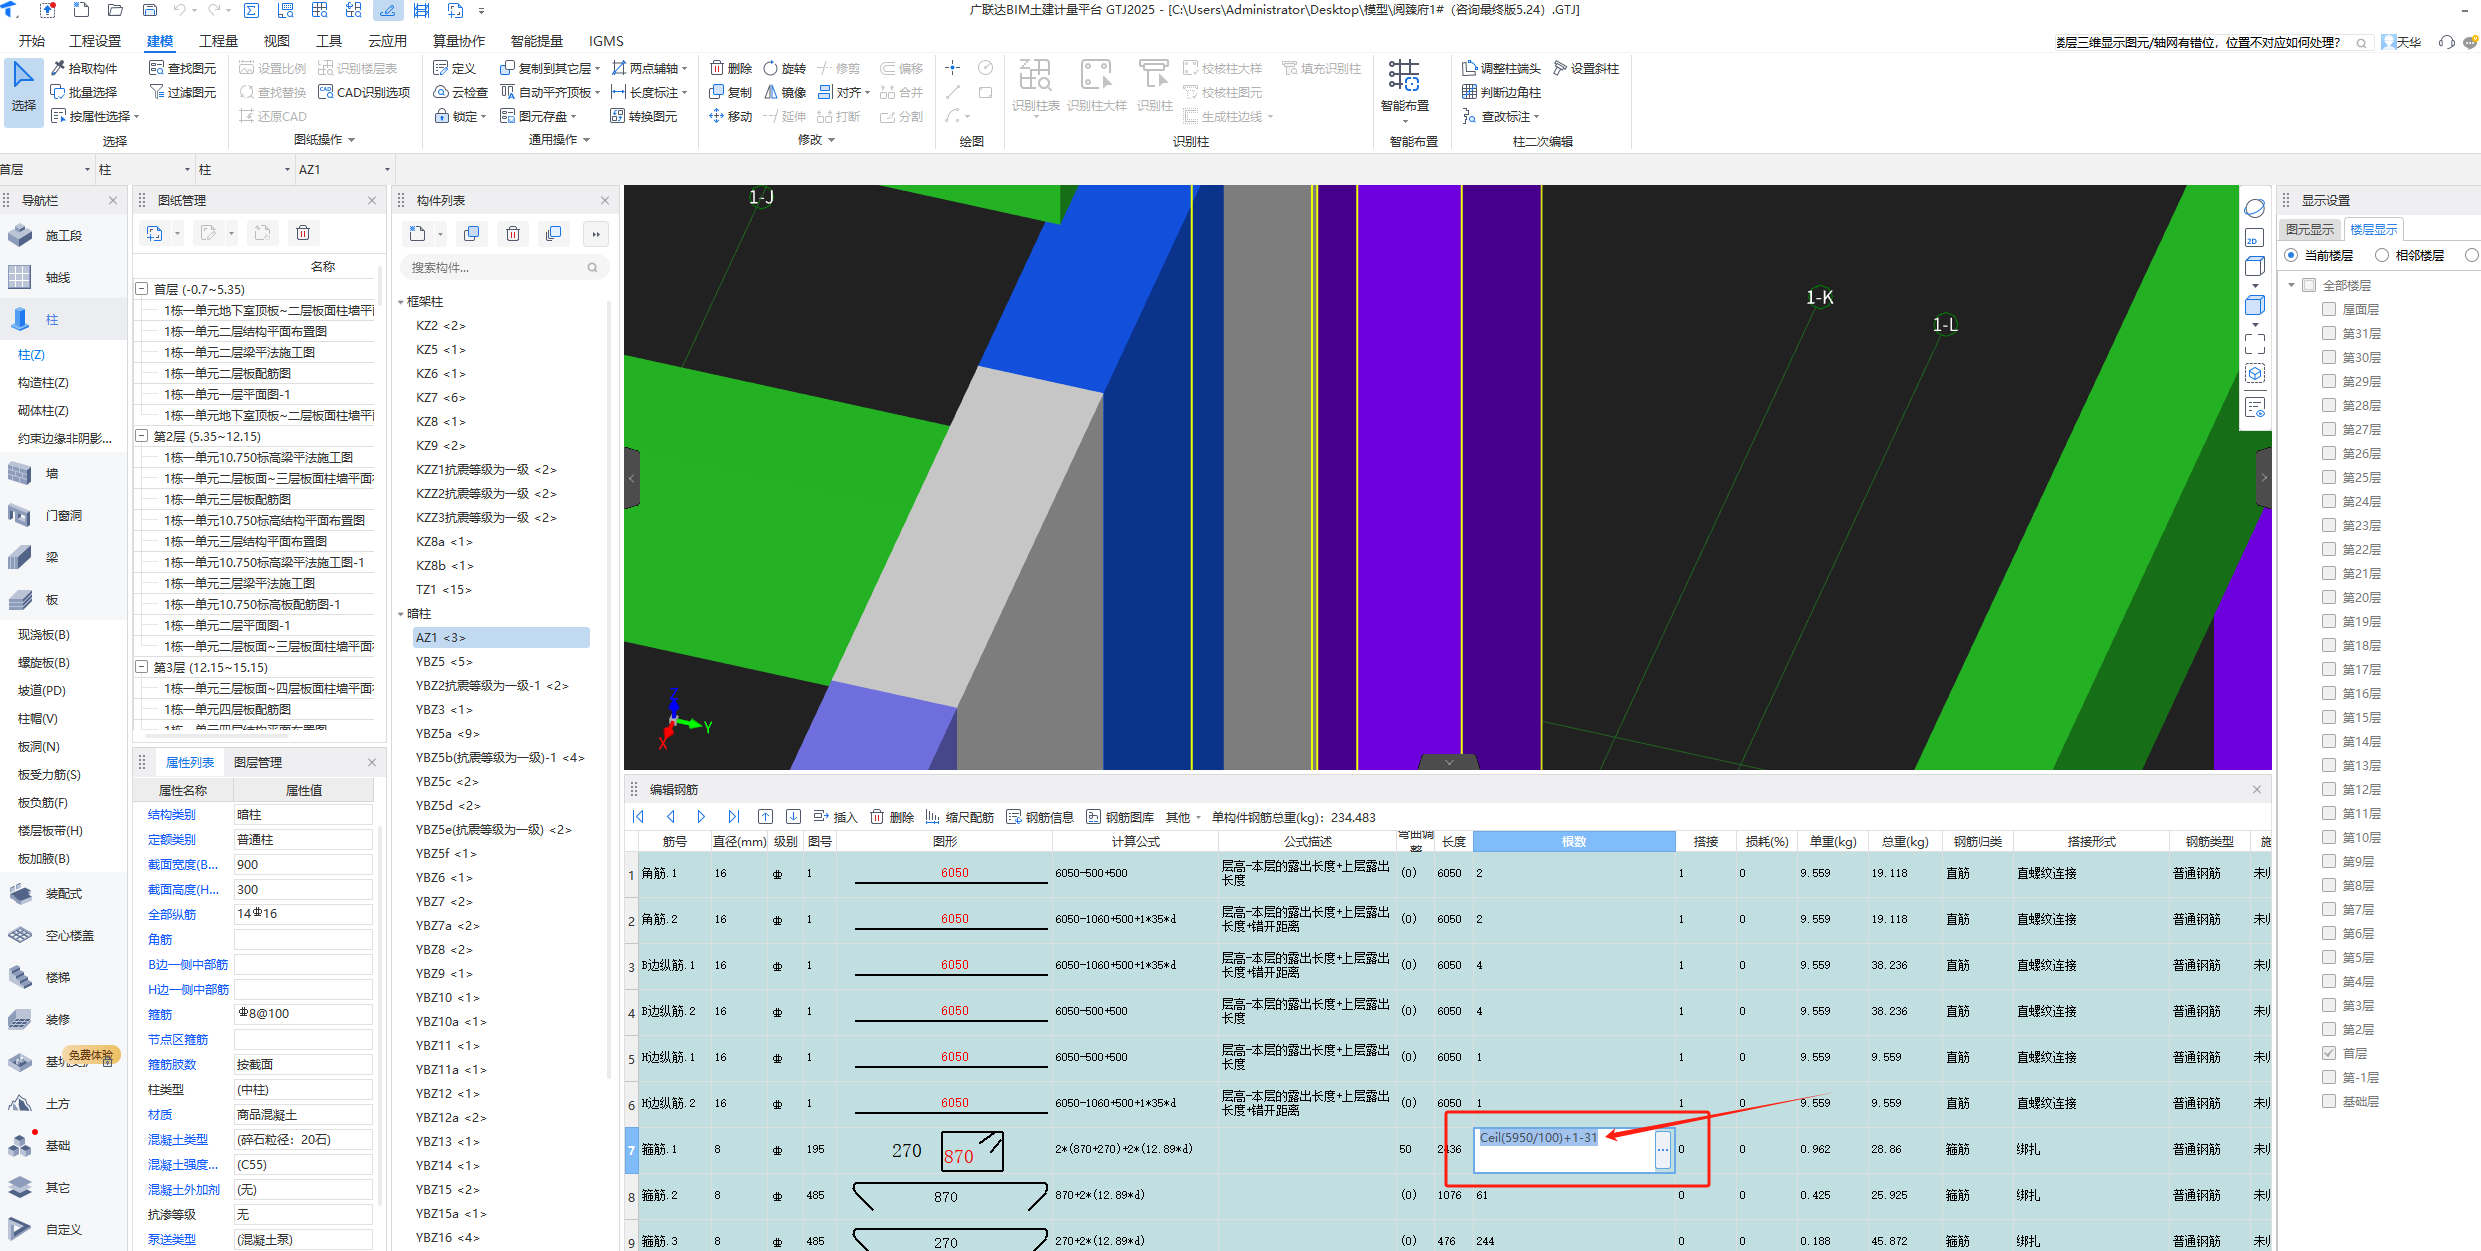Click the 插入 insert button in rebar editor
This screenshot has height=1251, width=2481.
pyautogui.click(x=836, y=817)
